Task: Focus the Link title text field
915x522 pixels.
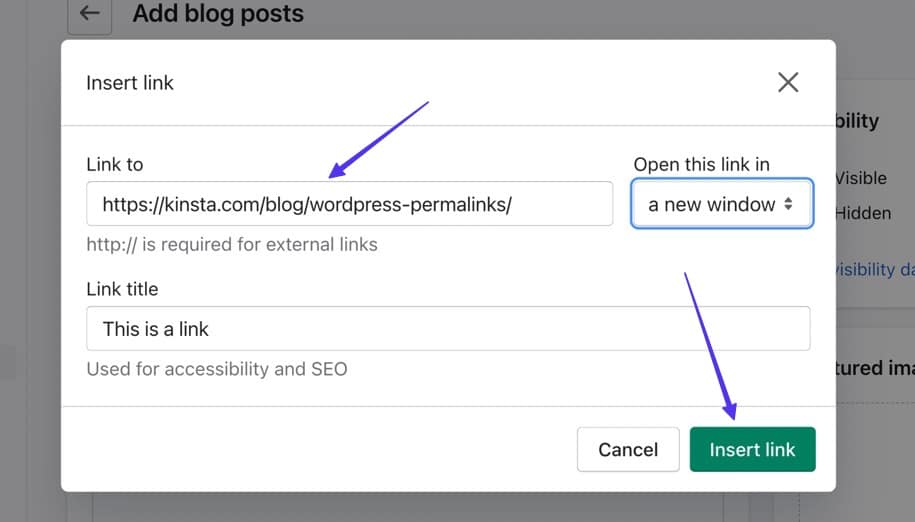Action: pos(448,329)
